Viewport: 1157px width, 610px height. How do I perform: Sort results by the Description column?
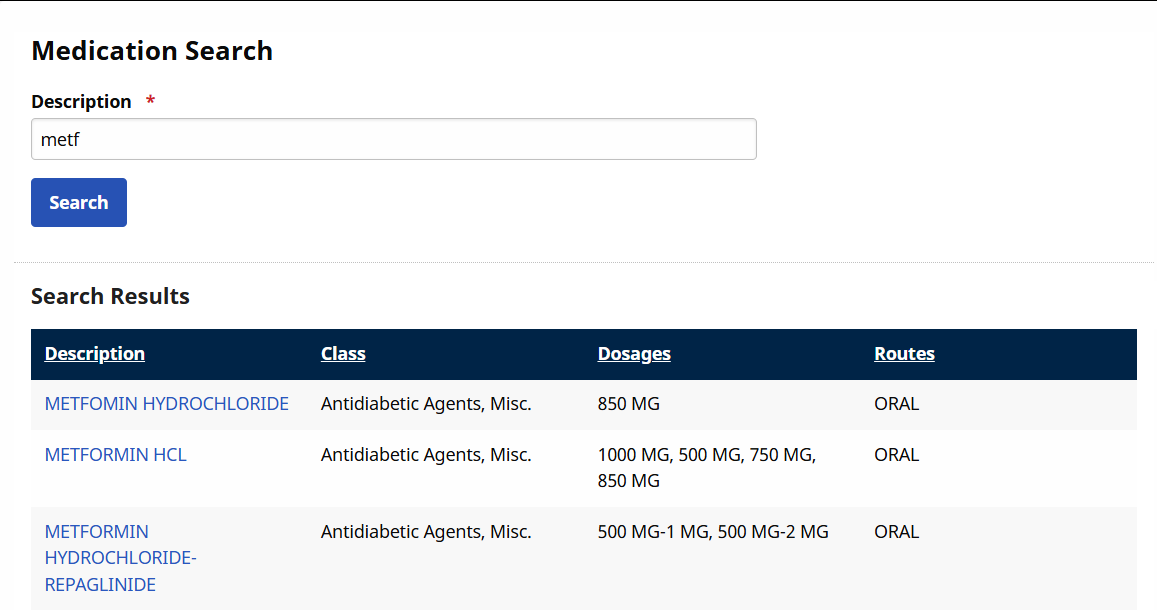[x=94, y=353]
